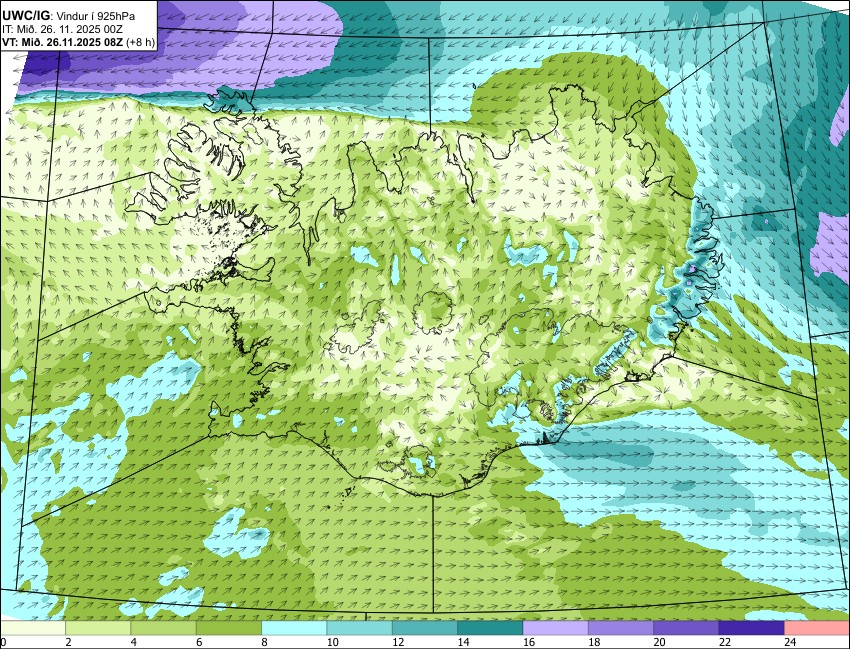Click the 8-10 light cyan legend swatch
The width and height of the screenshot is (850, 649).
tap(294, 628)
